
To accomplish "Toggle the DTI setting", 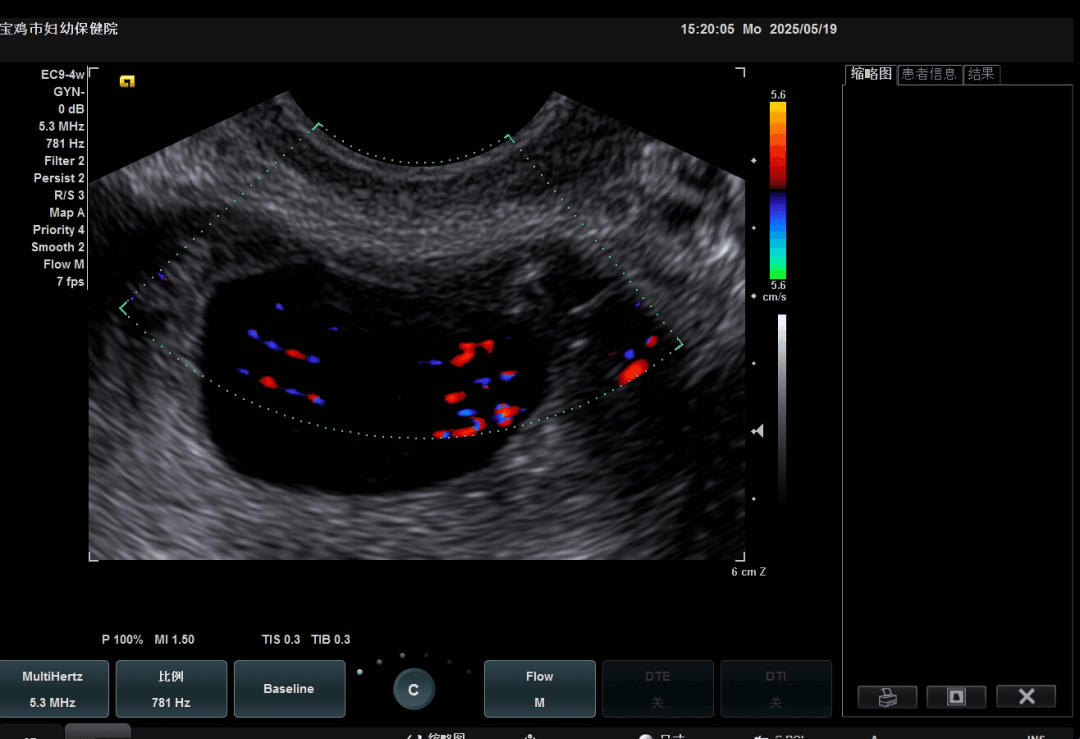I will [x=775, y=689].
